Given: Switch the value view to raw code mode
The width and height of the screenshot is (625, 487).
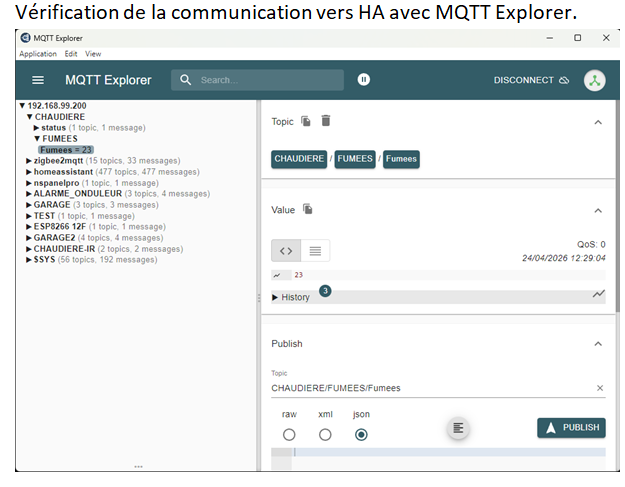Looking at the screenshot, I should tap(286, 251).
